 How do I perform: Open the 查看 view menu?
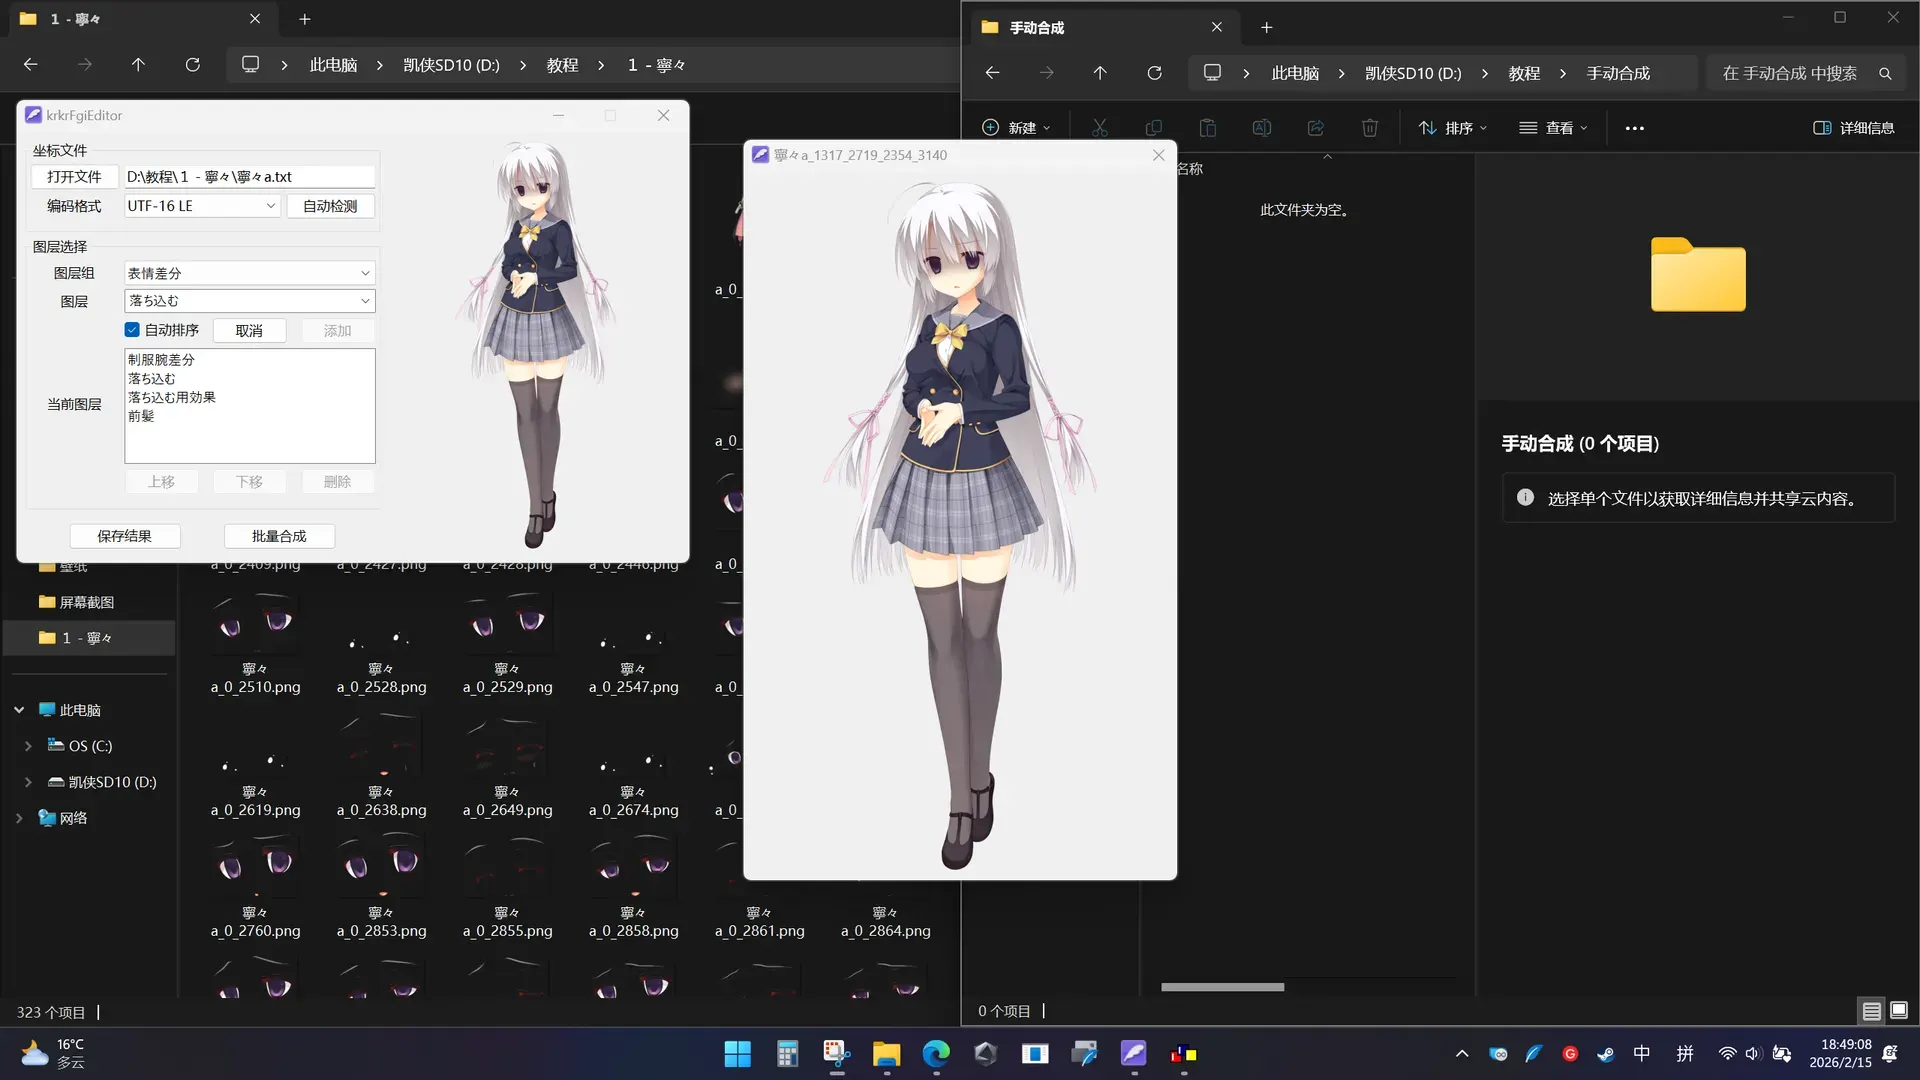tap(1553, 128)
